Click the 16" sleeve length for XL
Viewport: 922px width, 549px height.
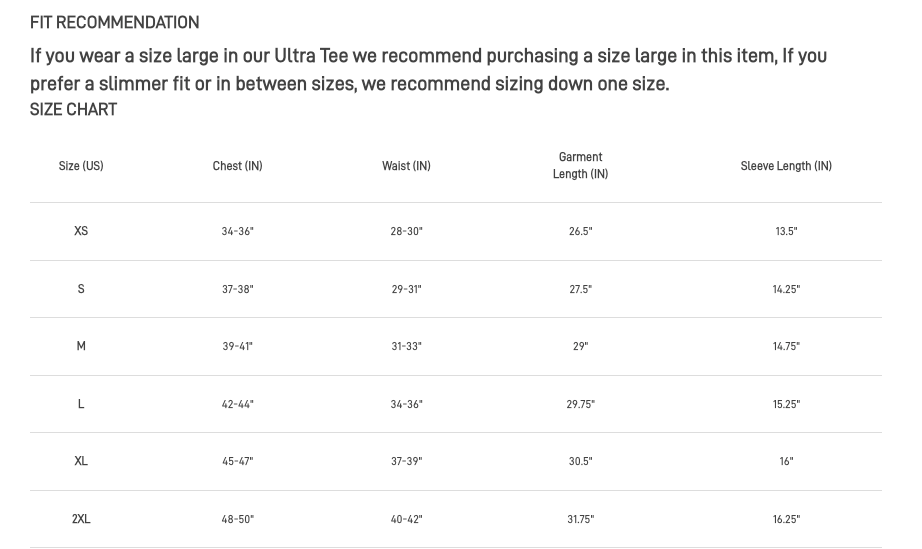click(786, 462)
